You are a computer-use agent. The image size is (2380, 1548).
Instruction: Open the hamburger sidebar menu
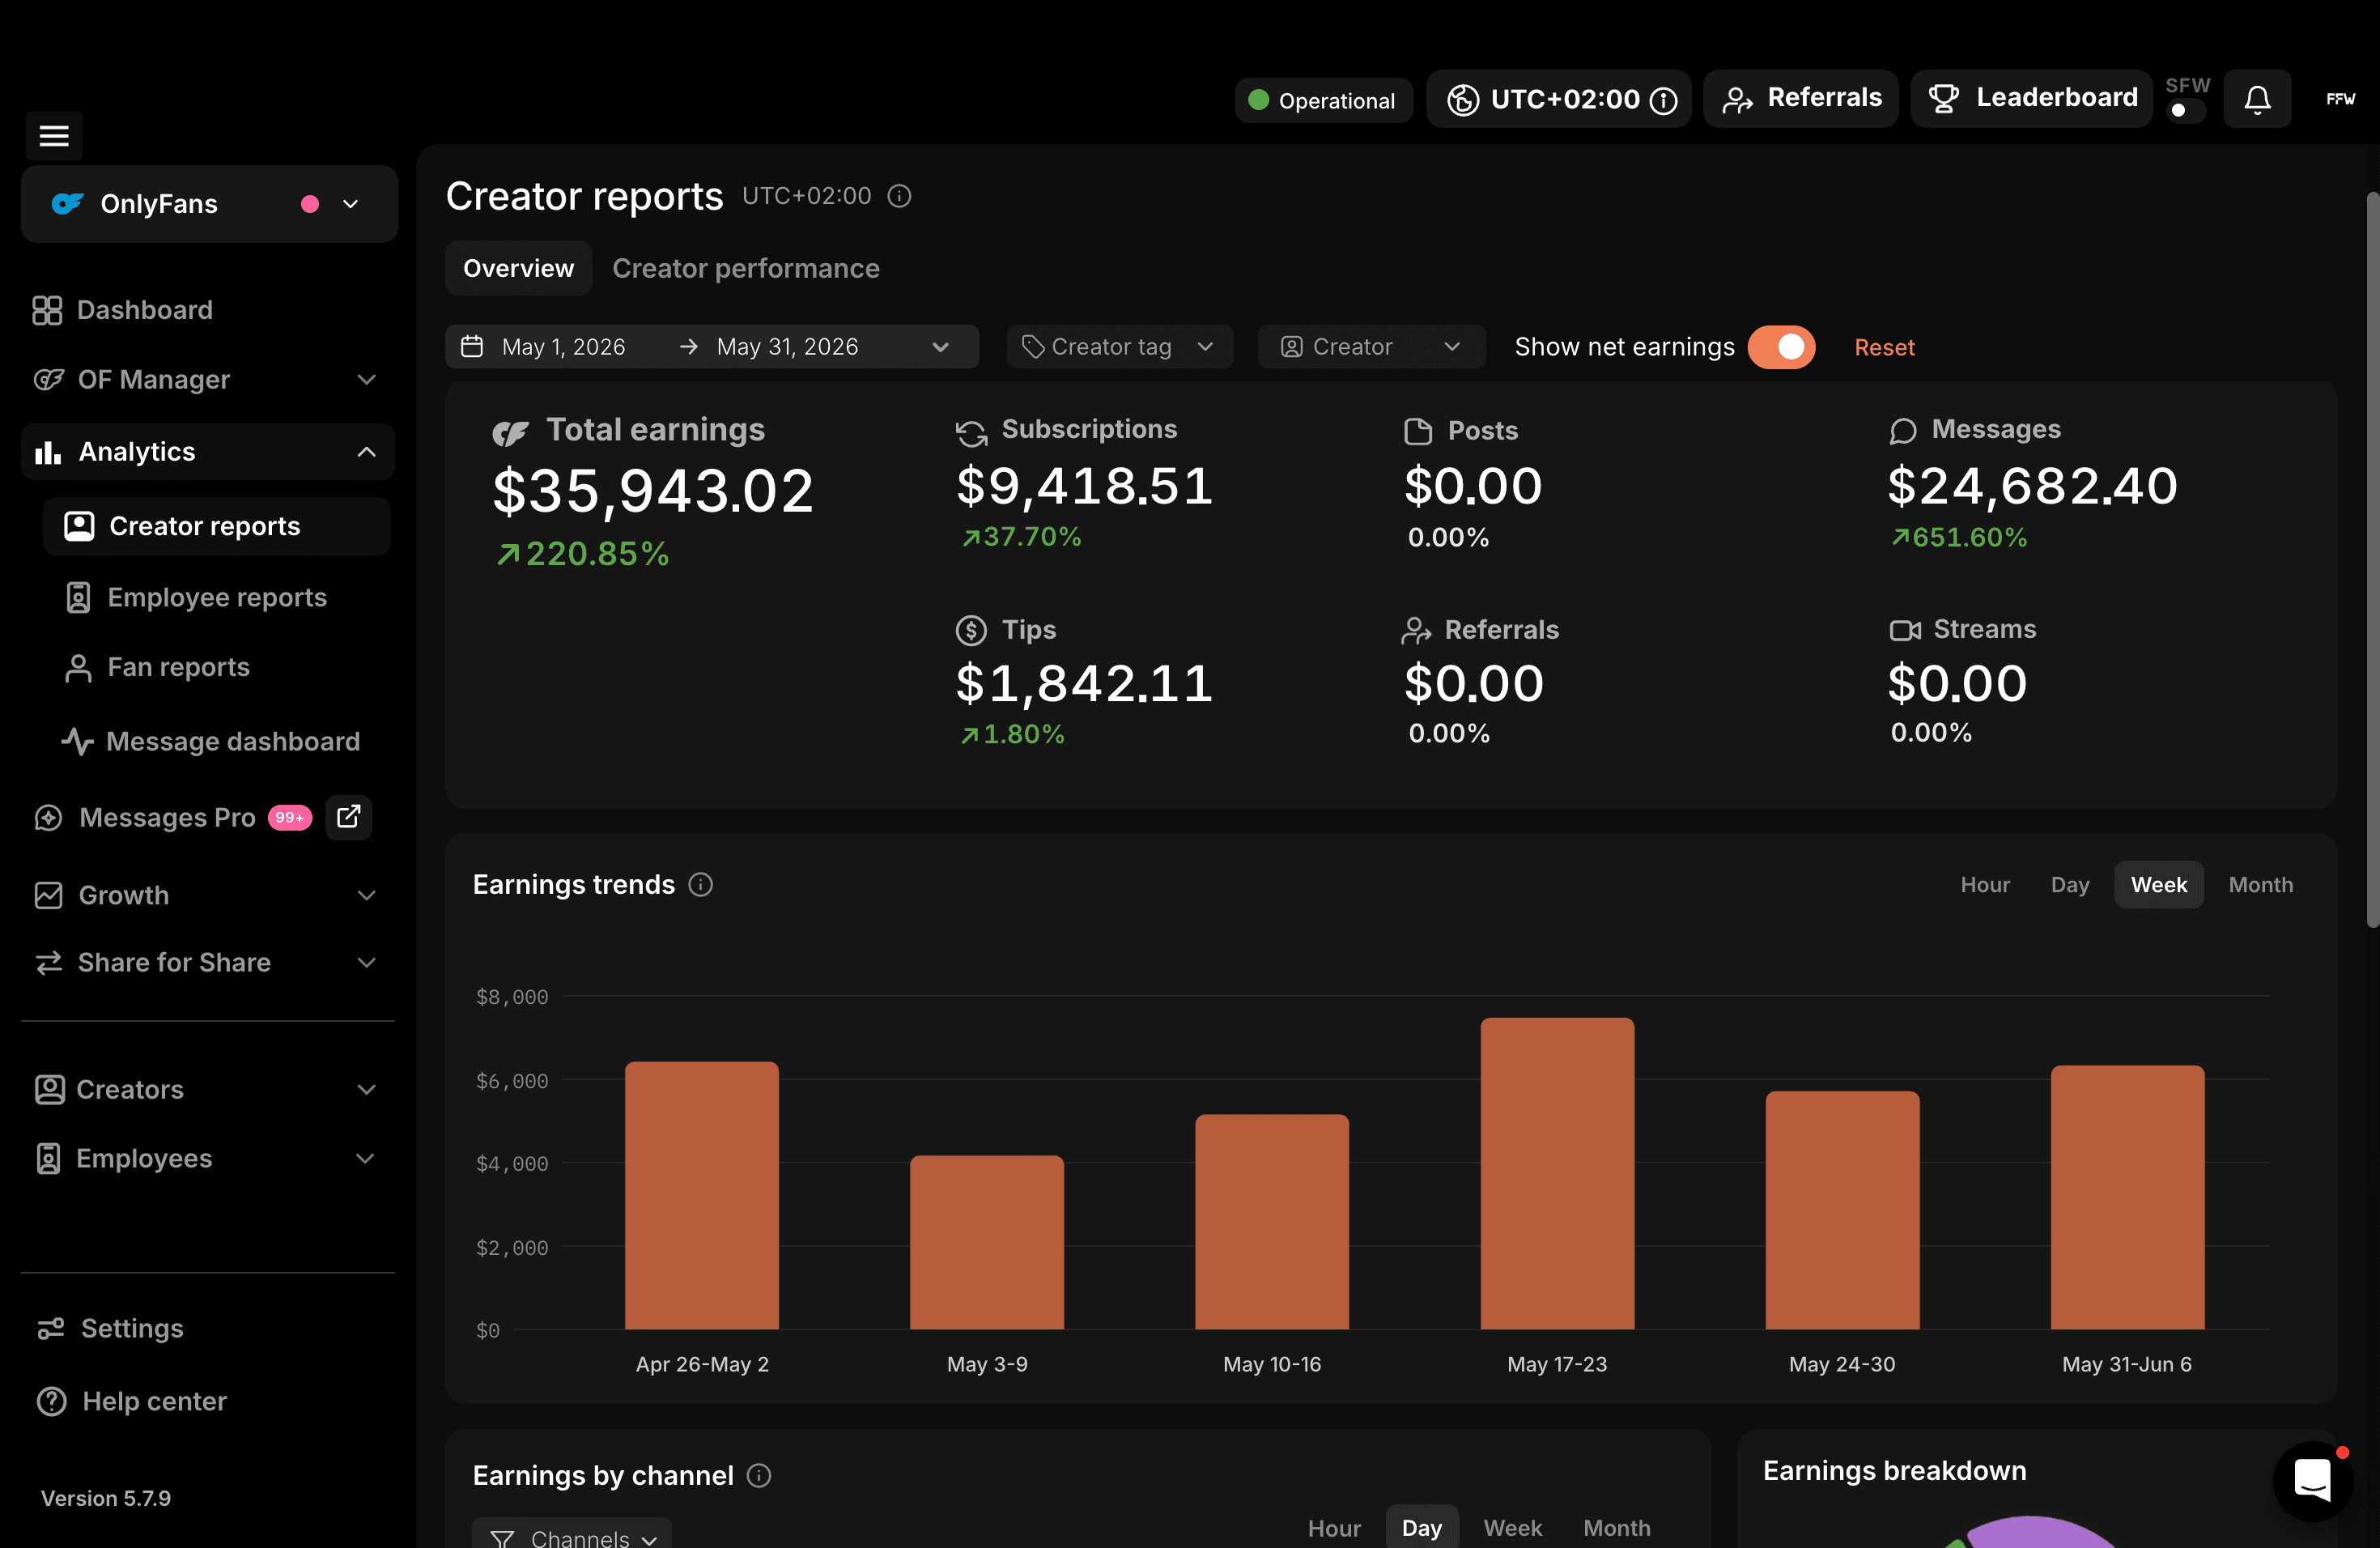54,135
